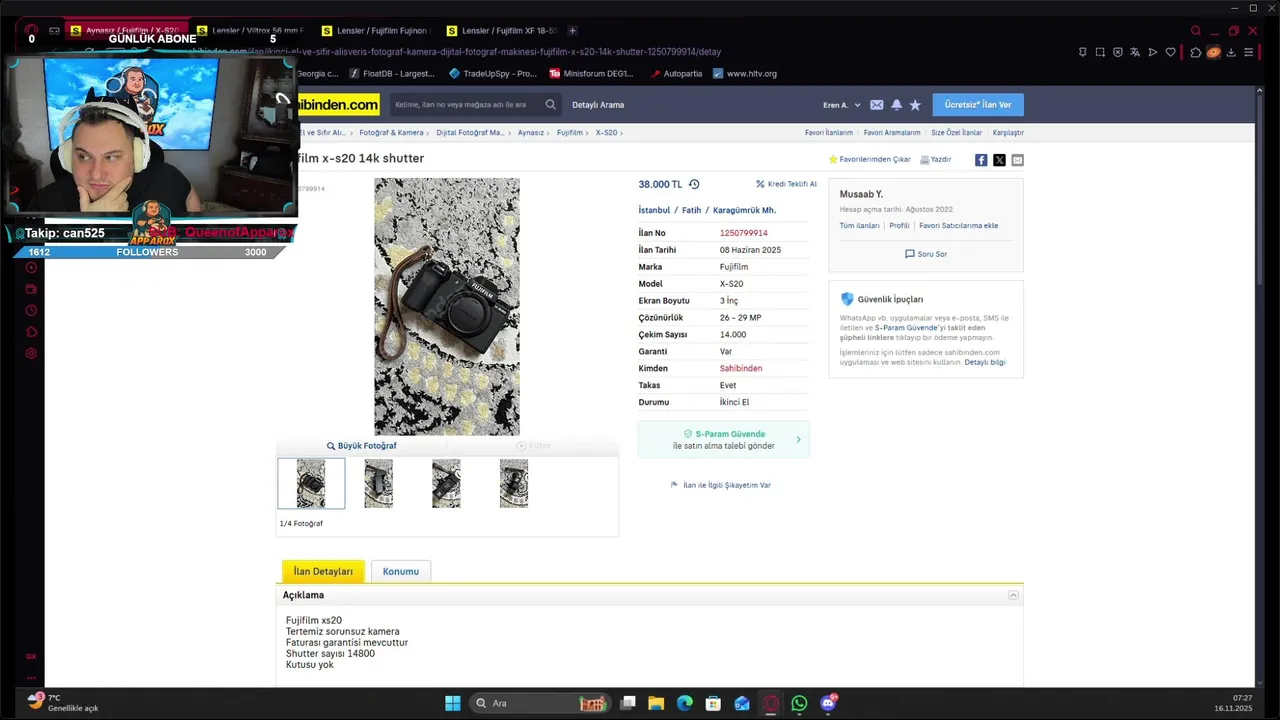Click the pin icon in the address bar

1082,52
